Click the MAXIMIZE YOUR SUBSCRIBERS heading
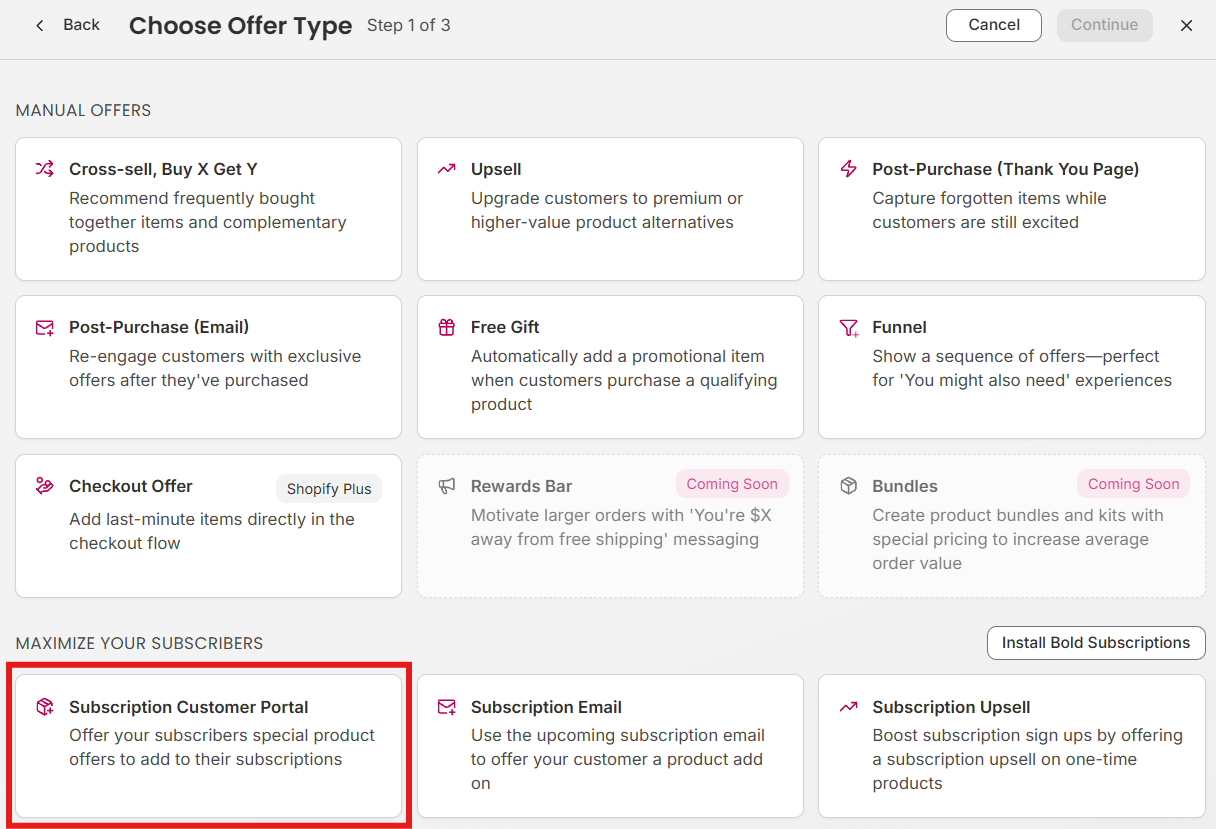This screenshot has width=1216, height=829. [140, 643]
